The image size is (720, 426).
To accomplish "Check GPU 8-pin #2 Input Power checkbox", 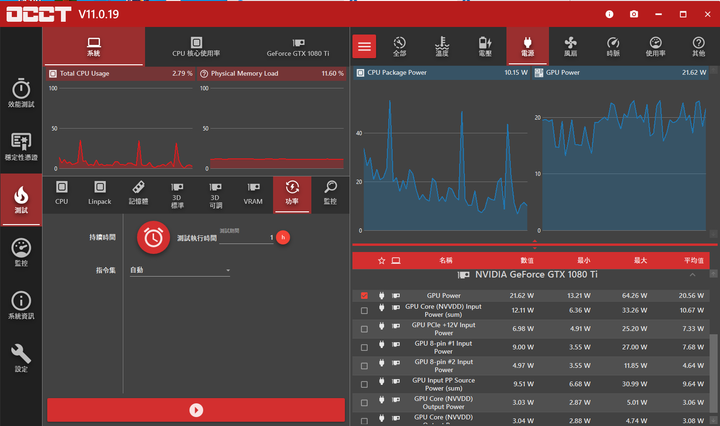I will point(364,366).
